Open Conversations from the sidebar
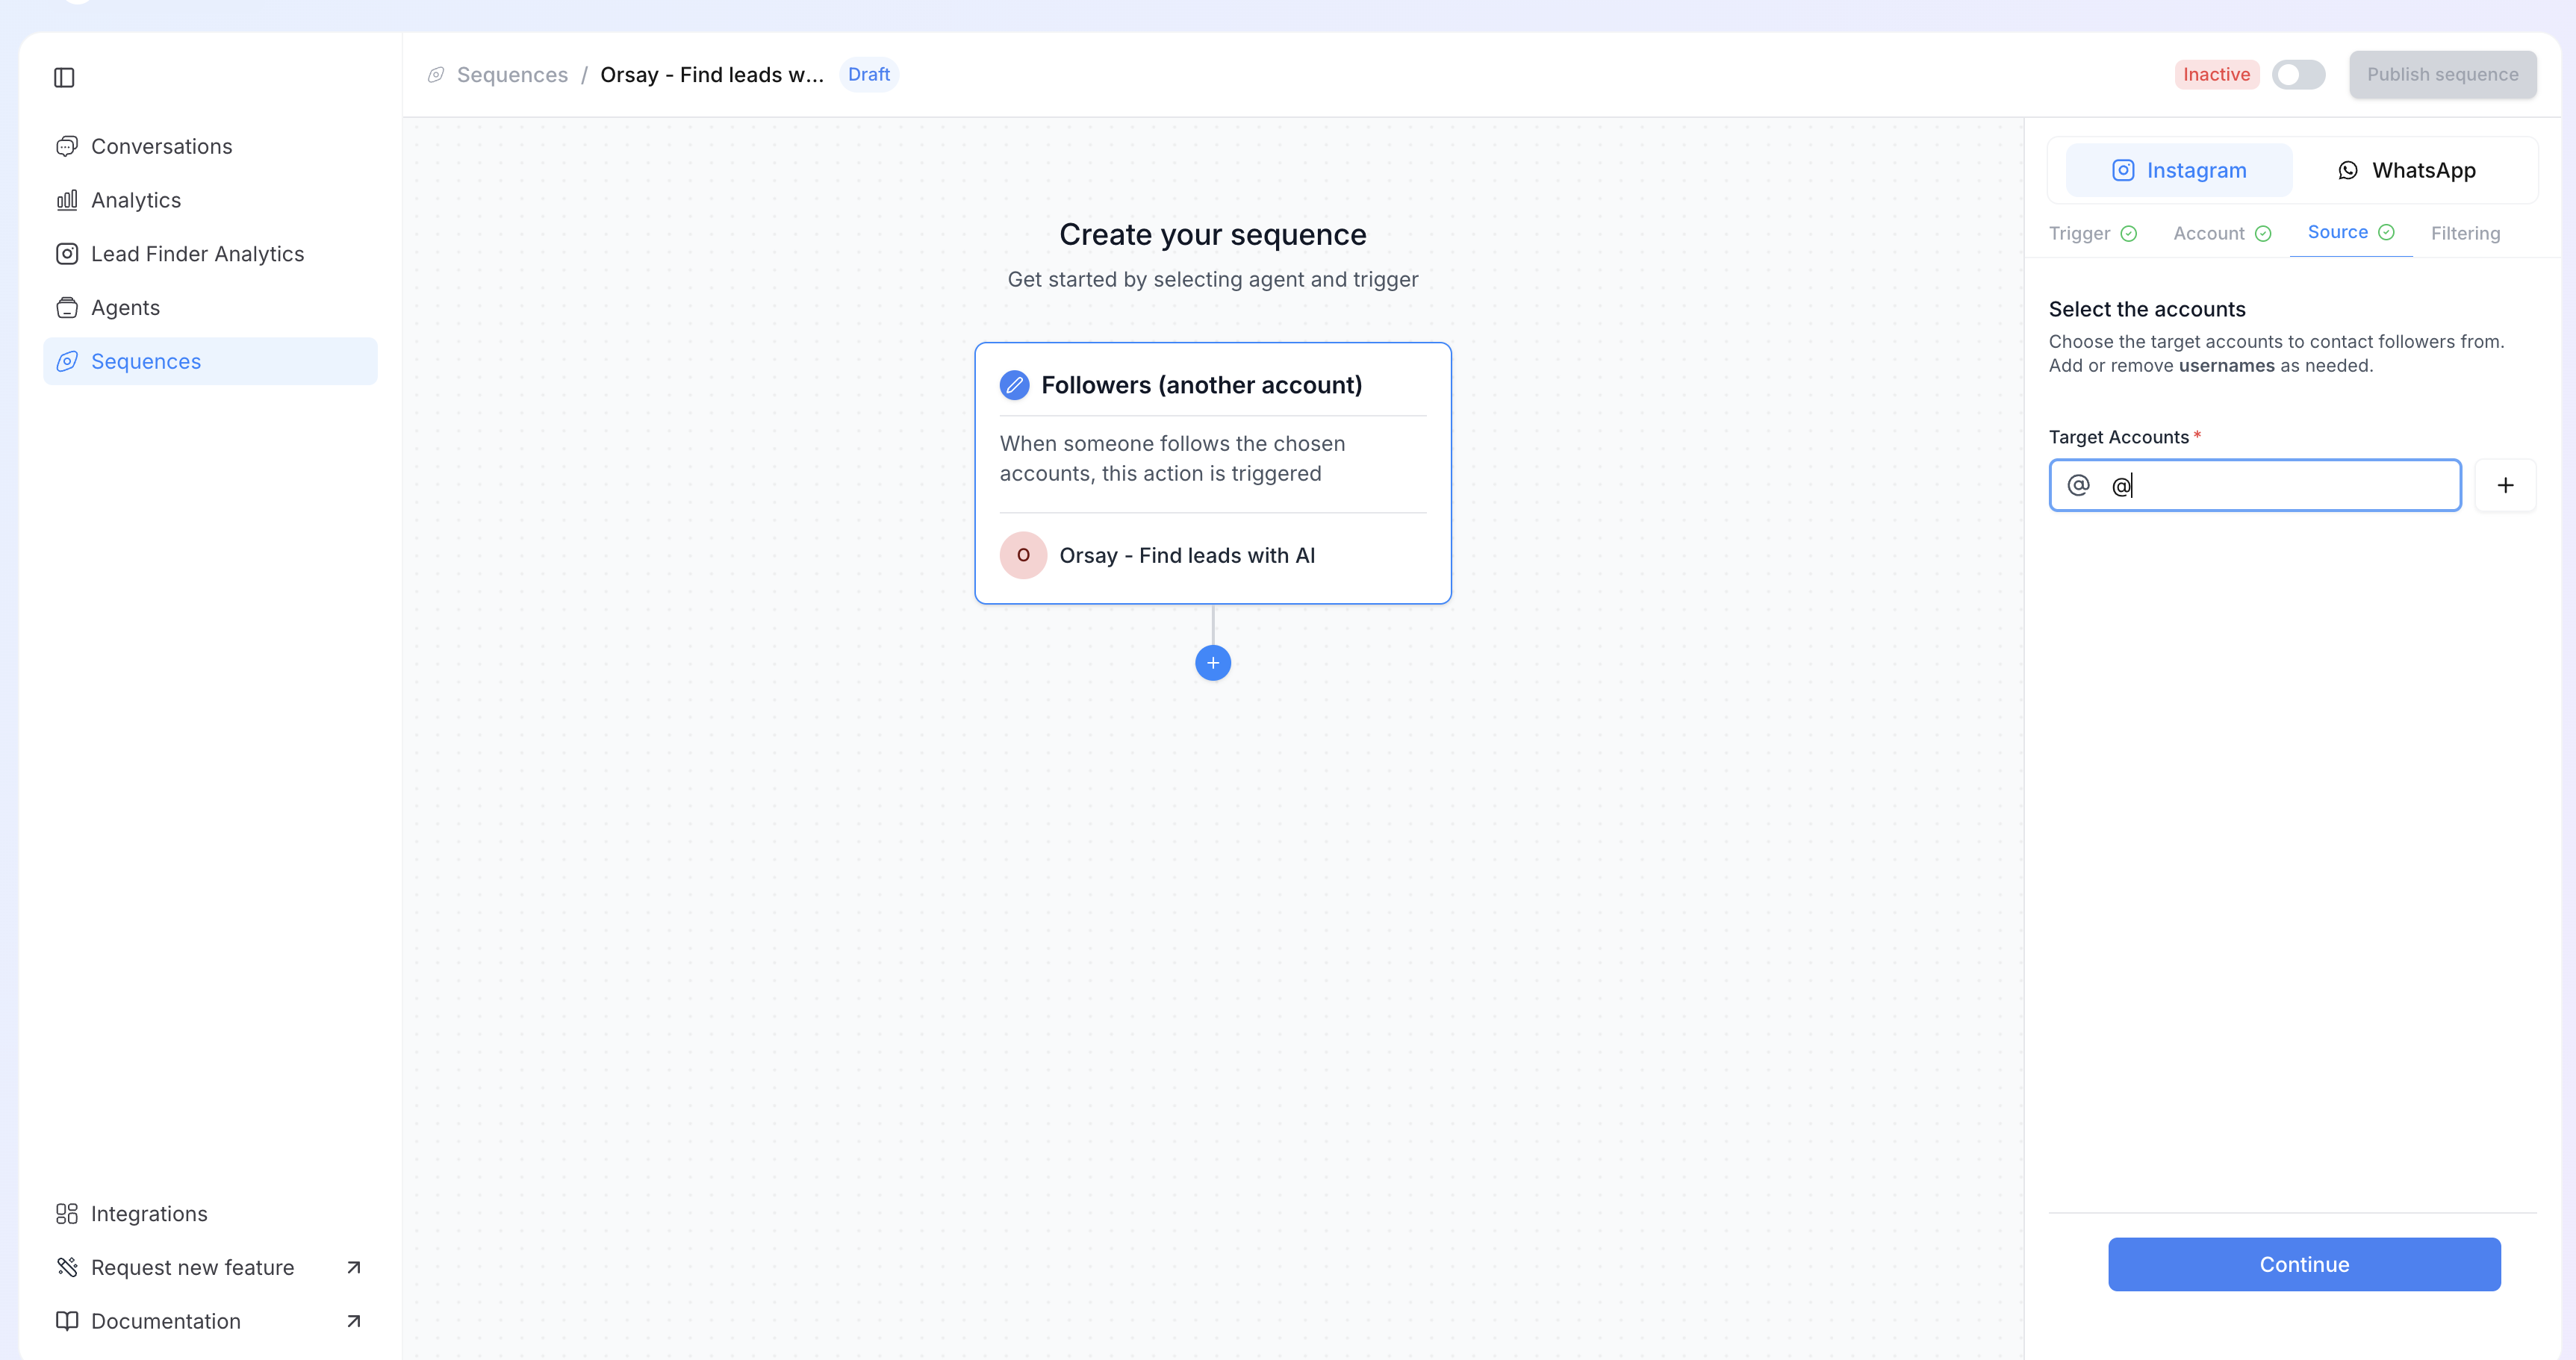2576x1360 pixels. 161,147
